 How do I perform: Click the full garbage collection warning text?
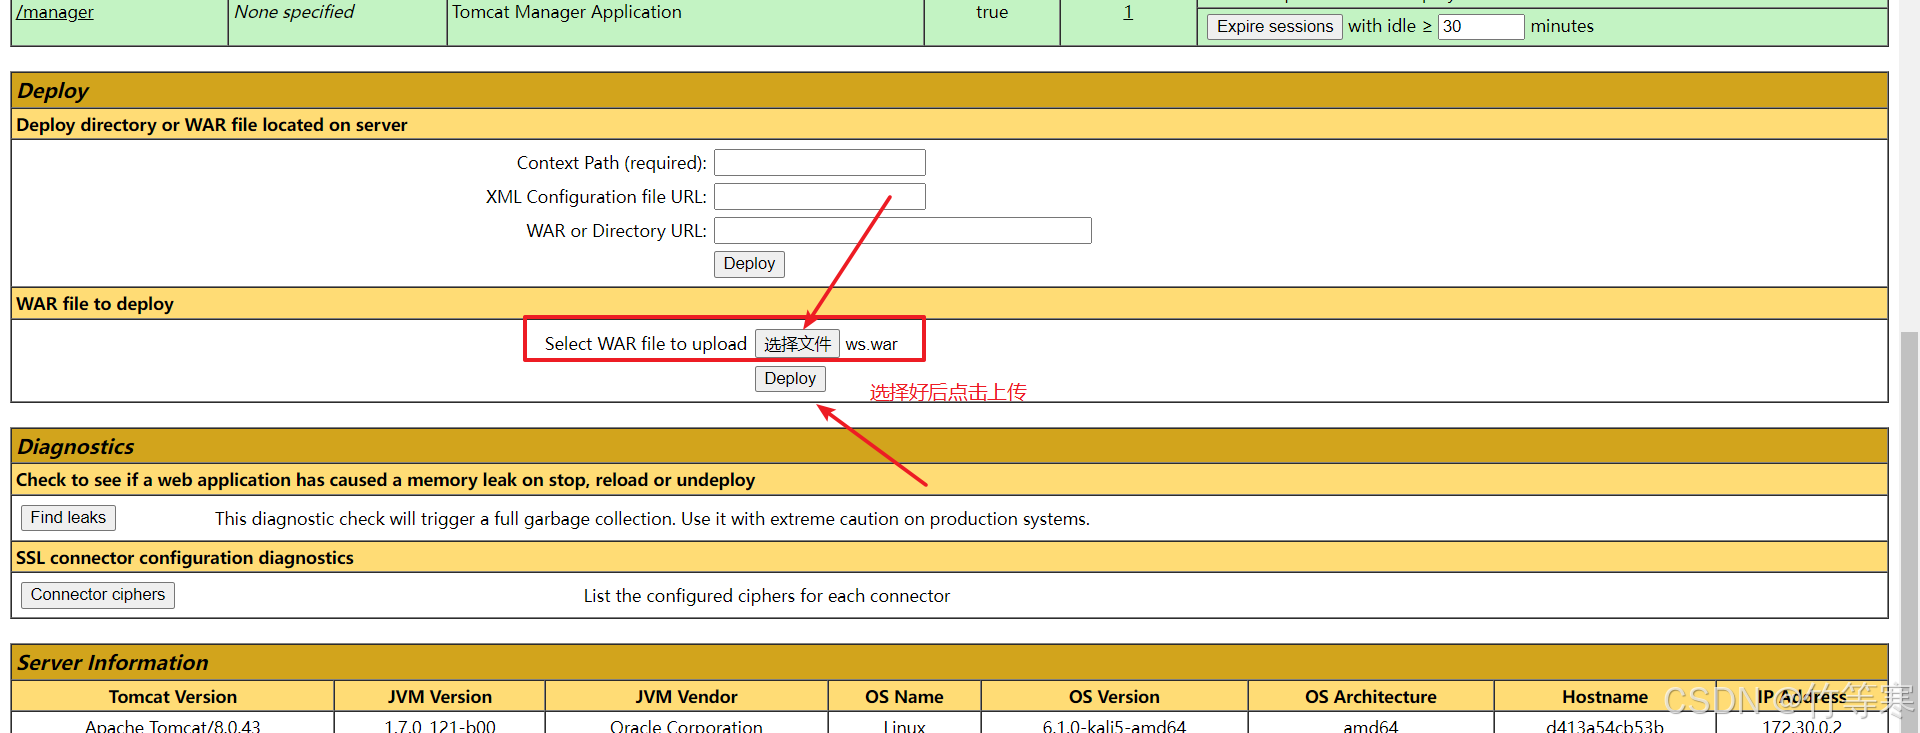pos(652,519)
